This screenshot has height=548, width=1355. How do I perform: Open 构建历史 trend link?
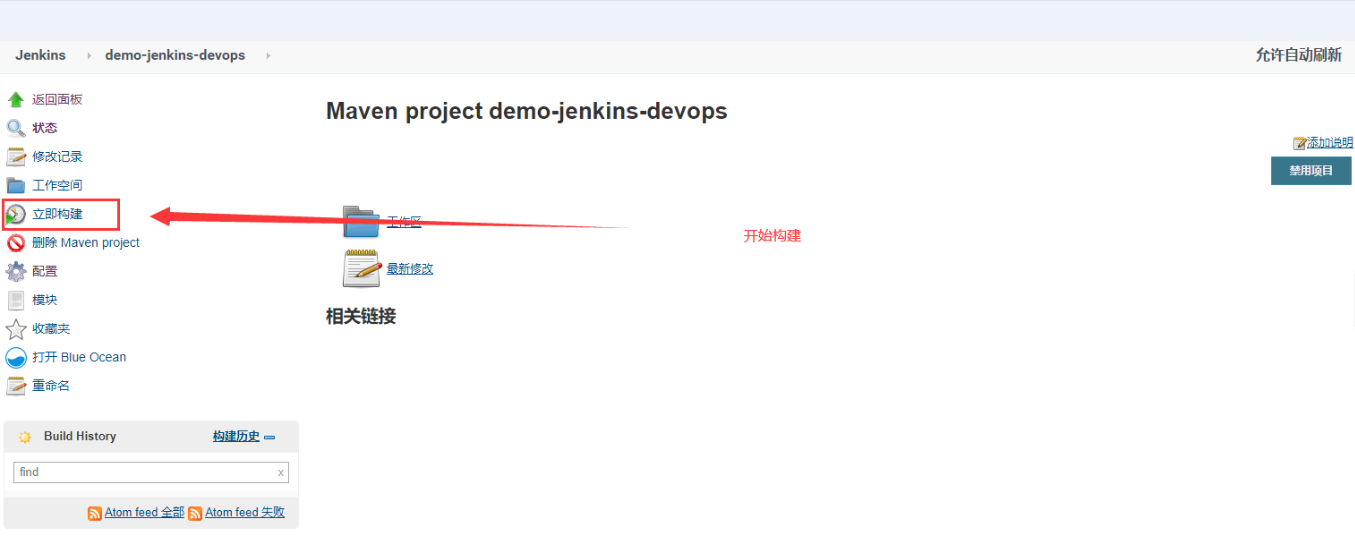point(236,436)
